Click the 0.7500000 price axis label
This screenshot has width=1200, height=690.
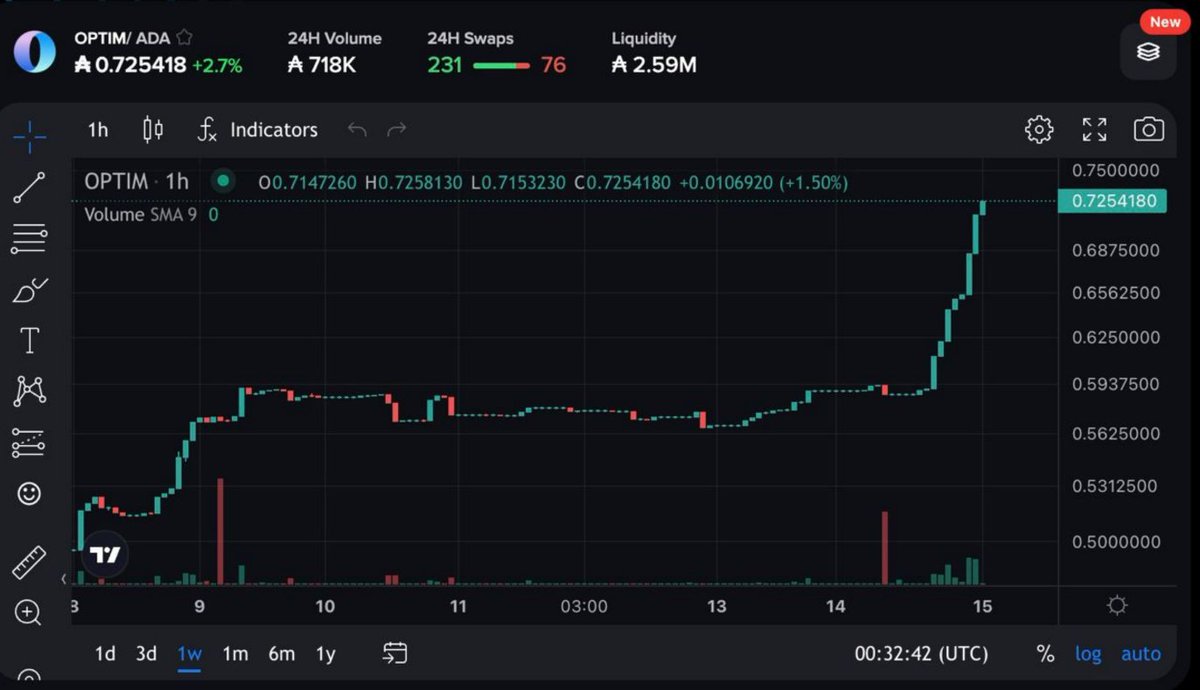click(1115, 171)
